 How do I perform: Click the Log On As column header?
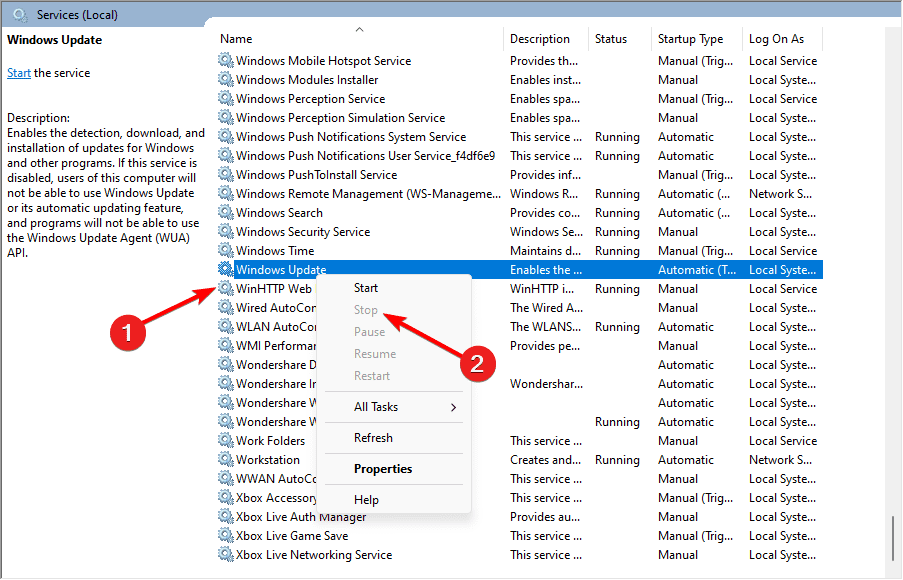[x=776, y=39]
